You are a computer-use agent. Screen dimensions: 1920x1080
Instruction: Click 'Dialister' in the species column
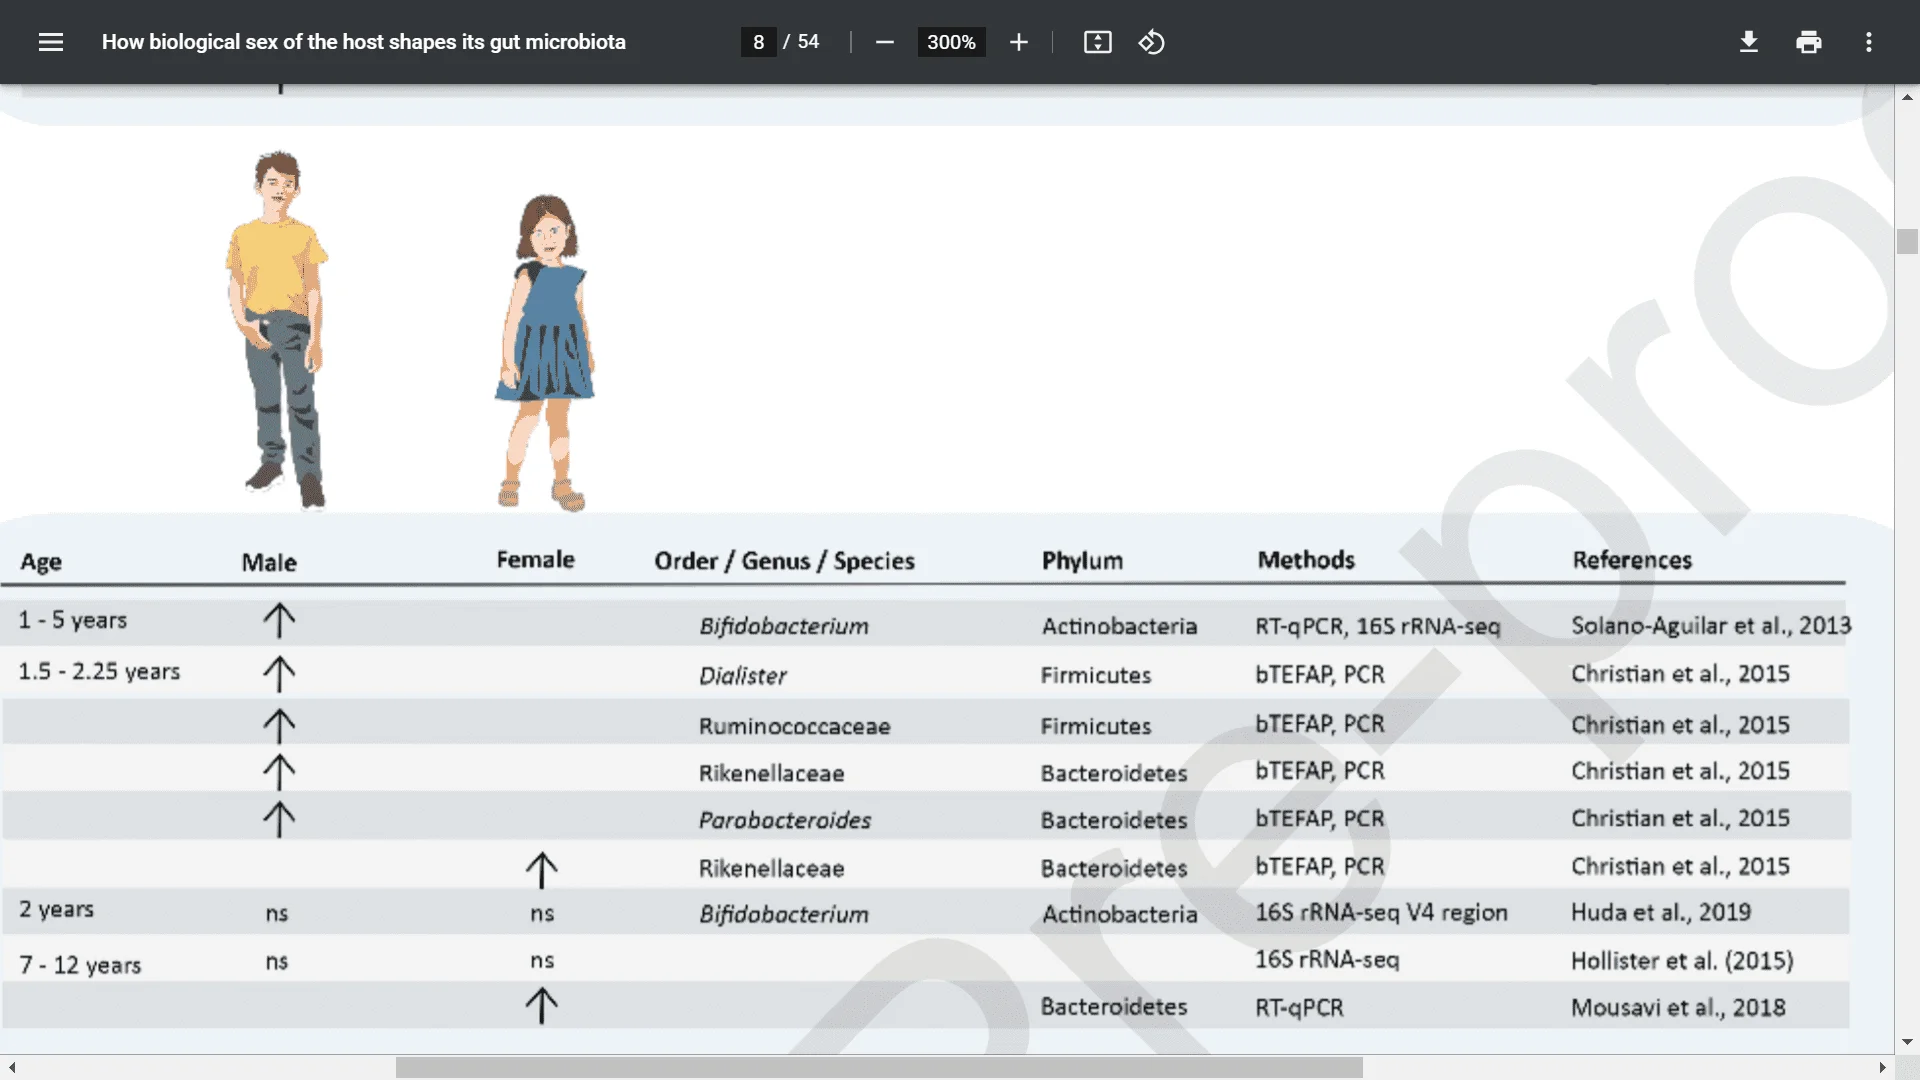point(742,676)
